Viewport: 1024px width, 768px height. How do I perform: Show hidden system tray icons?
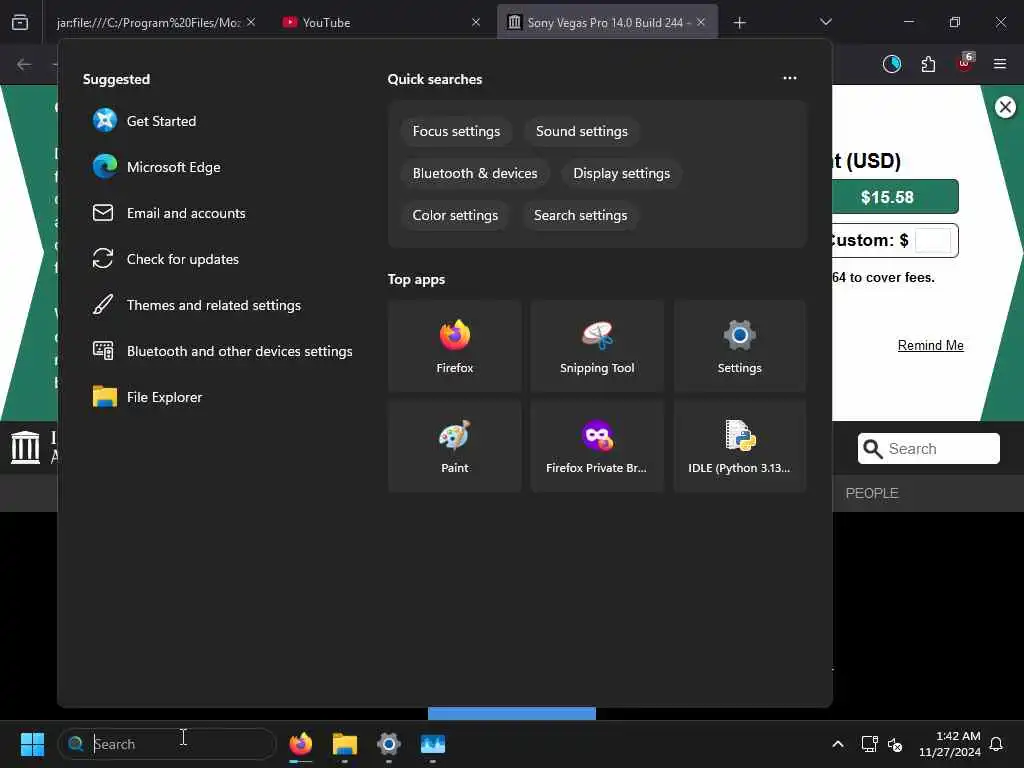[x=838, y=744]
